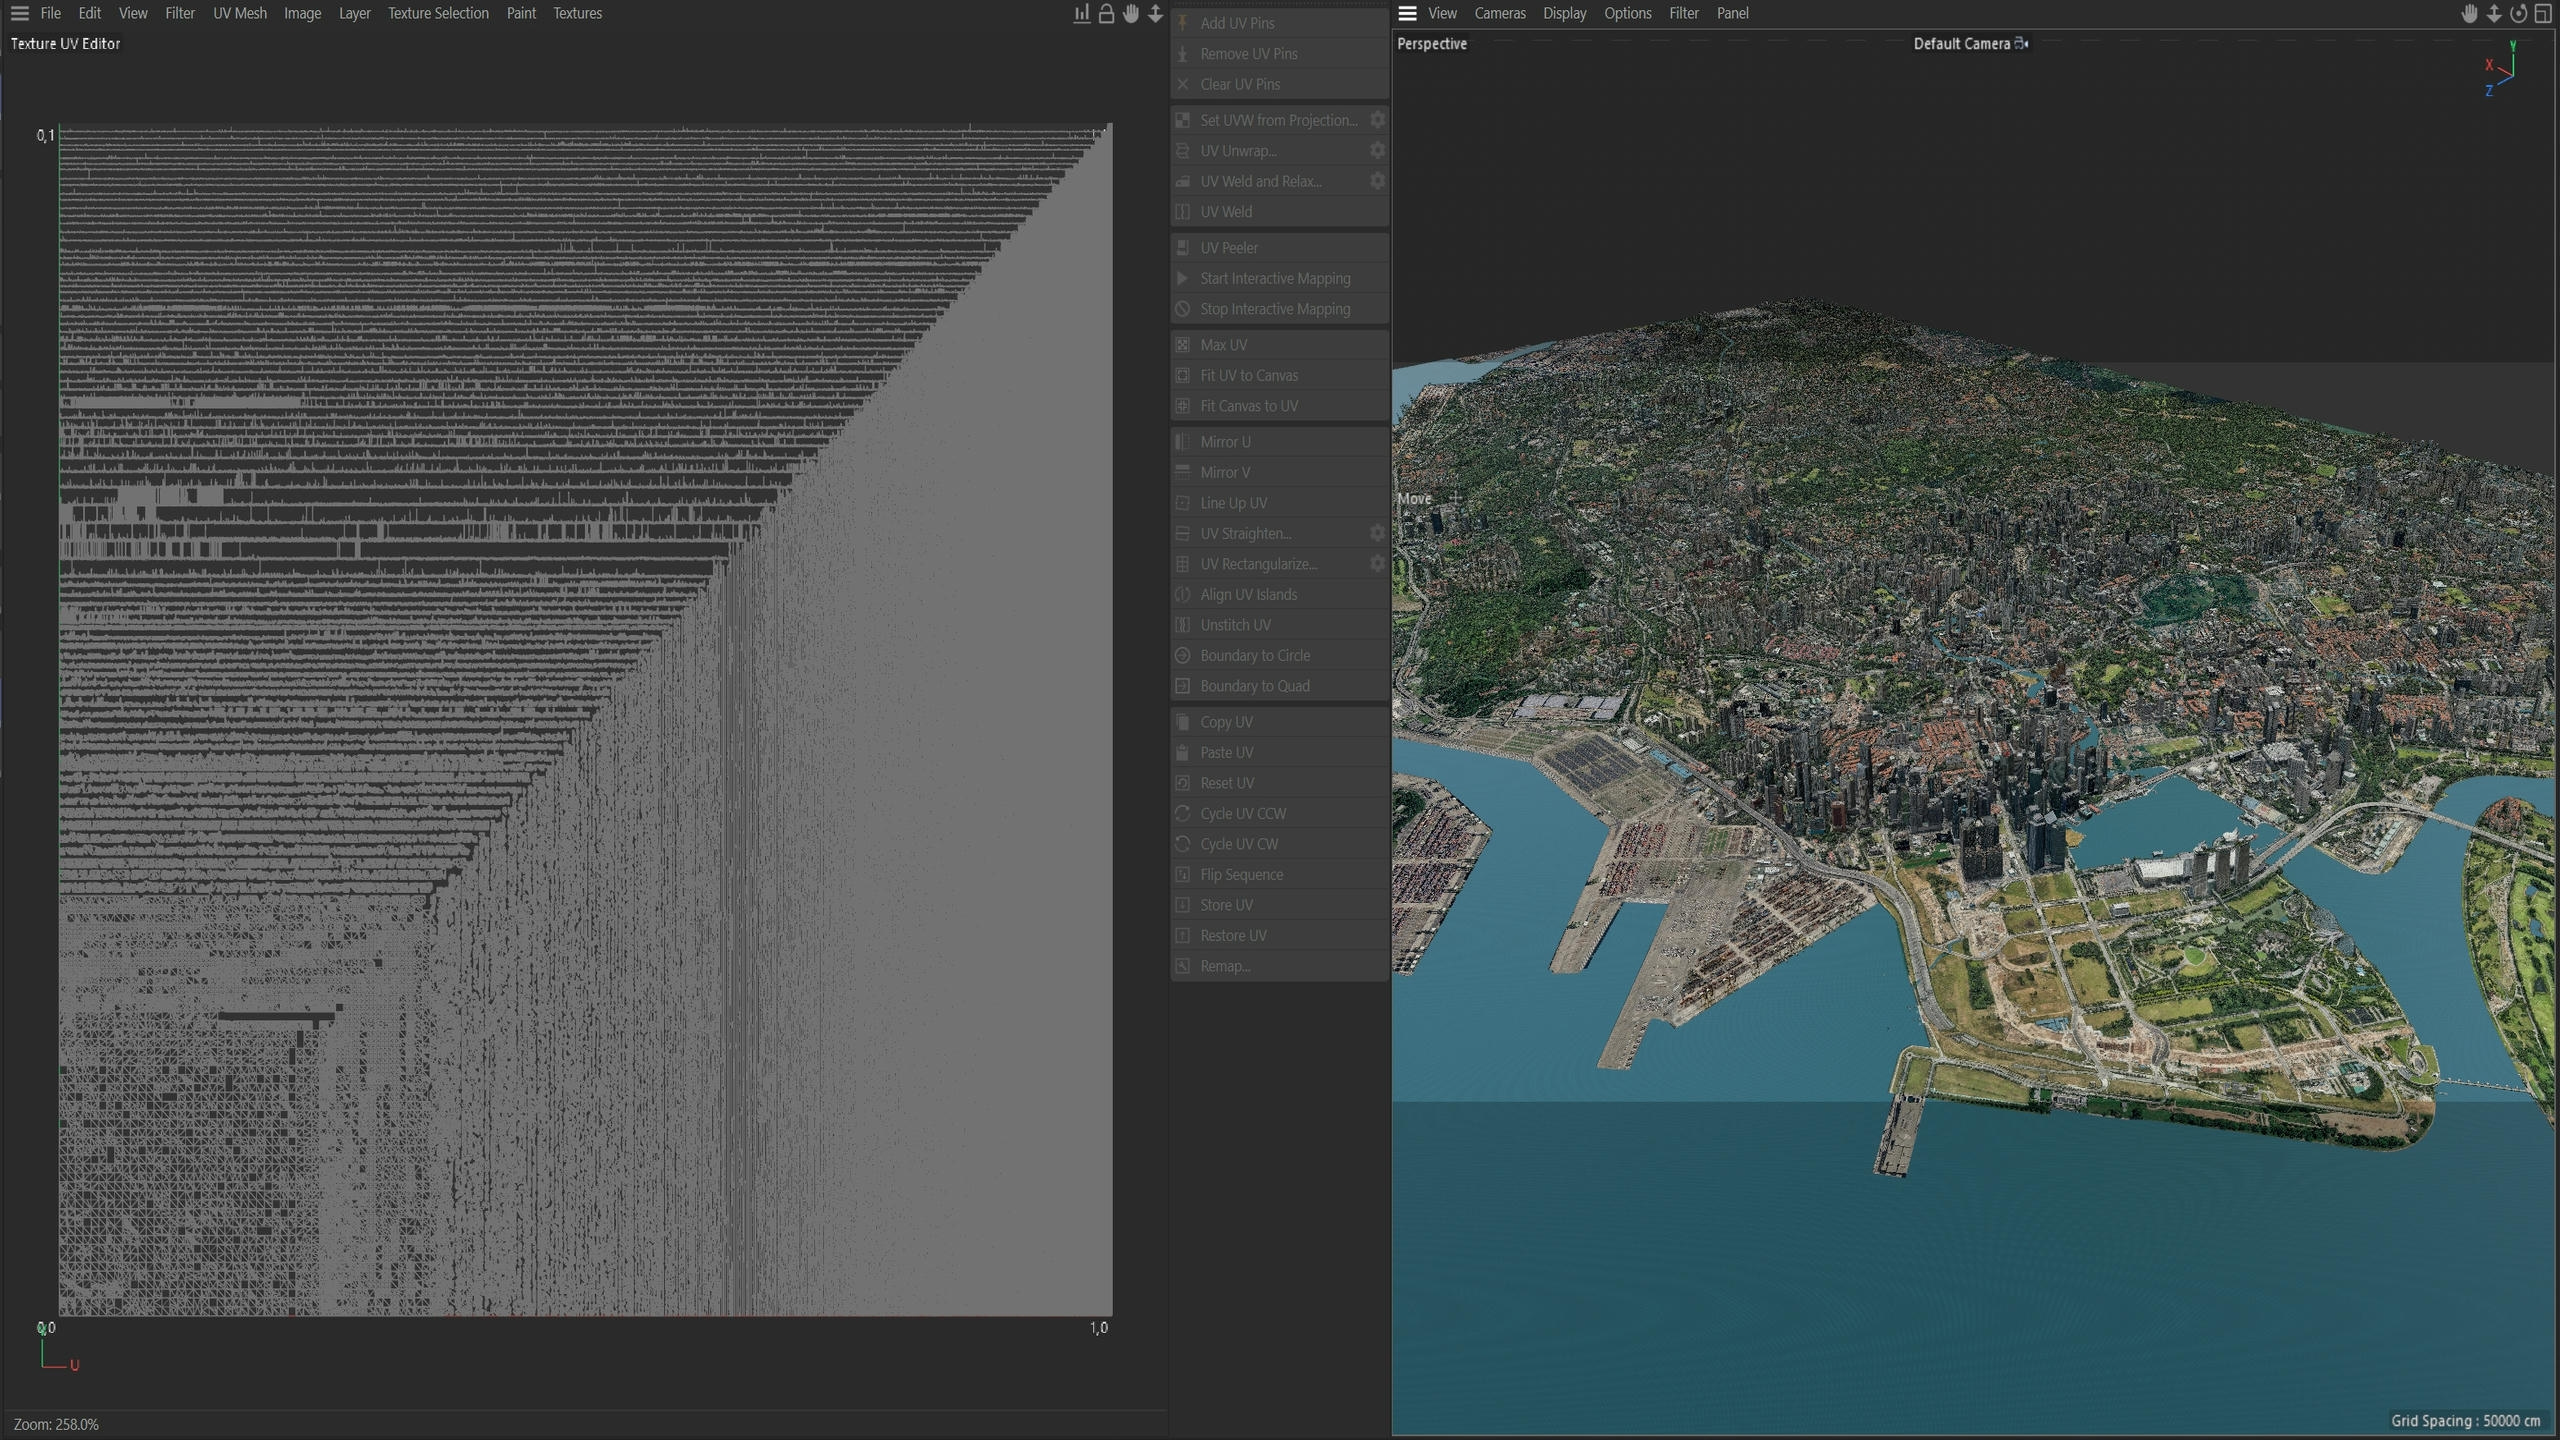Open the viewport Options menu

tap(1628, 13)
